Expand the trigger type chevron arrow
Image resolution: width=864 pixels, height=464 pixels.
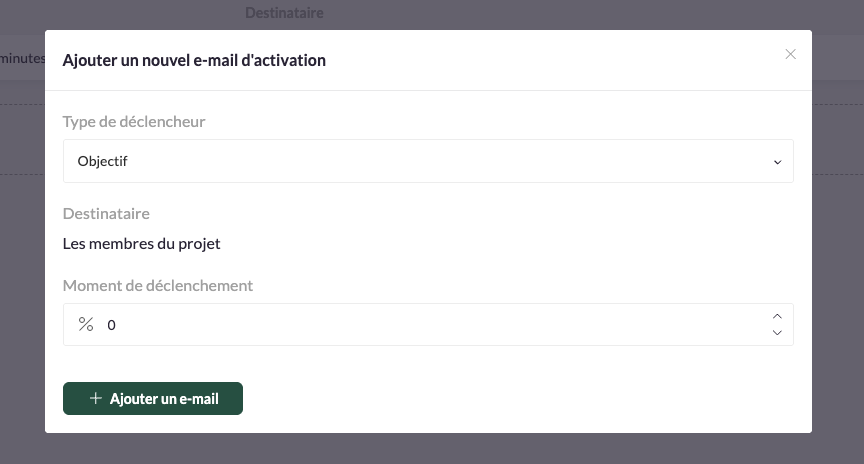click(777, 162)
